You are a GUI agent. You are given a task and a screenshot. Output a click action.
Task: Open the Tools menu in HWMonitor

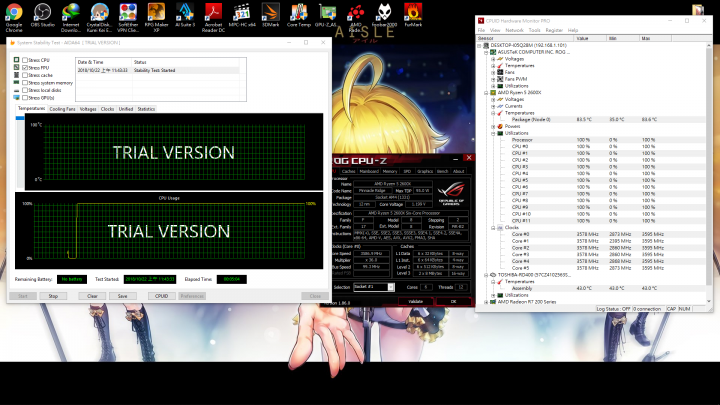pos(534,30)
